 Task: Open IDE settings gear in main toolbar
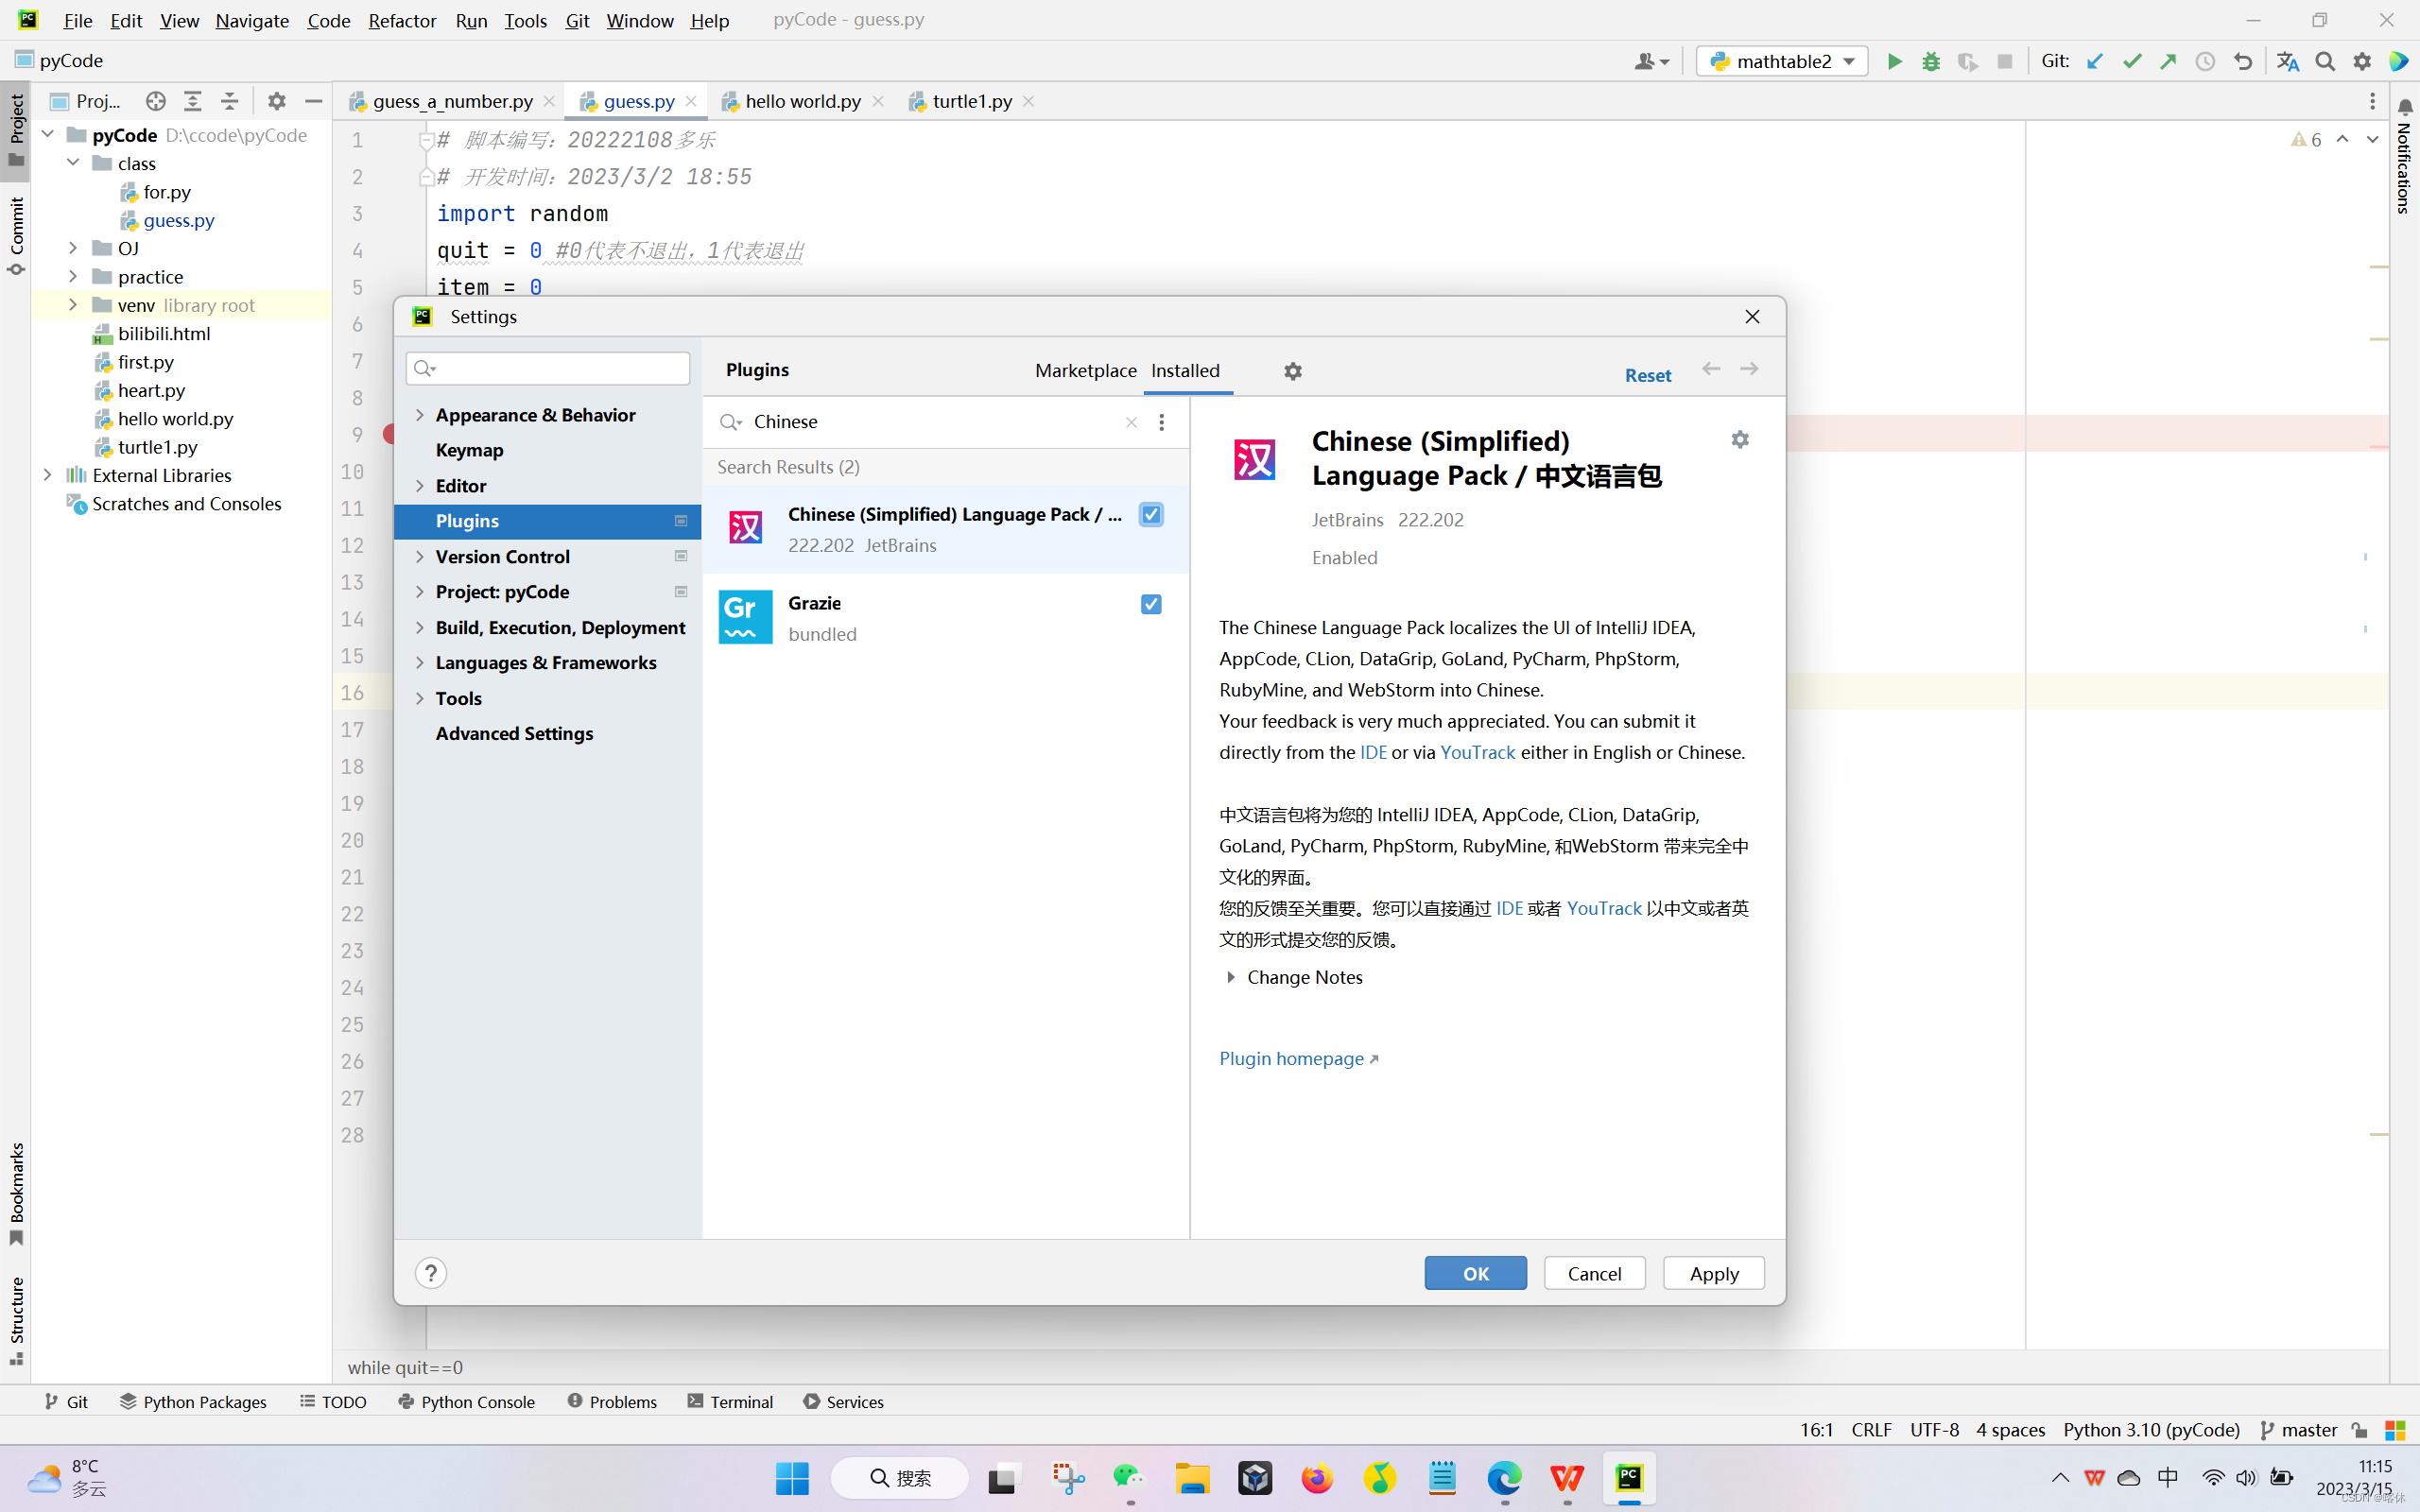click(2362, 61)
